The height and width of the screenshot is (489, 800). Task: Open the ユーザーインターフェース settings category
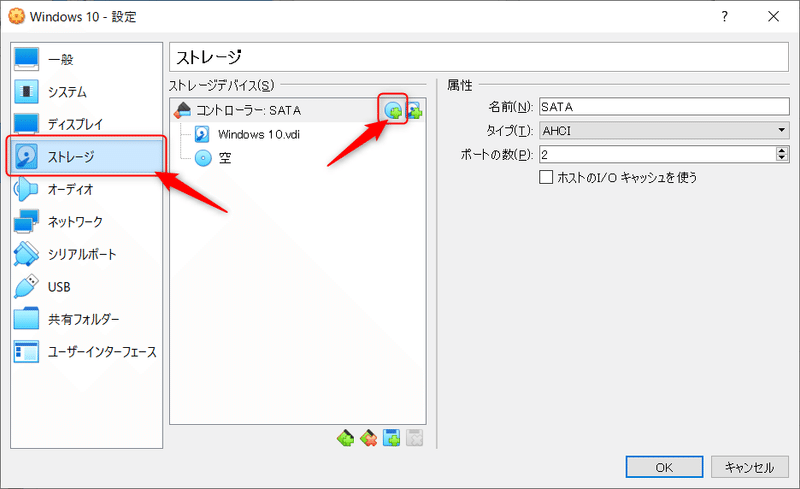pos(86,352)
